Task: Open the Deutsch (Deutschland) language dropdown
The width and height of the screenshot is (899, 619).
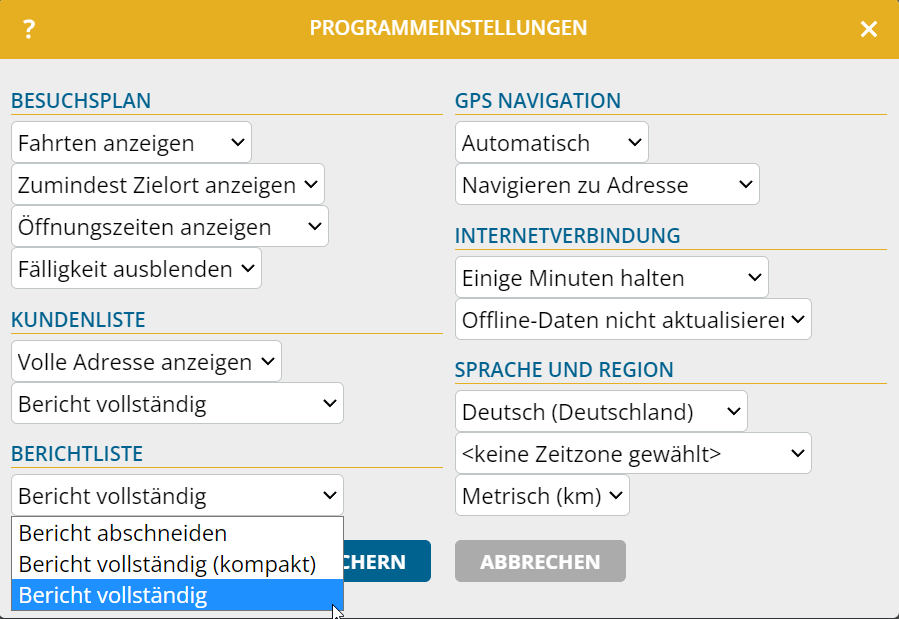Action: click(601, 412)
